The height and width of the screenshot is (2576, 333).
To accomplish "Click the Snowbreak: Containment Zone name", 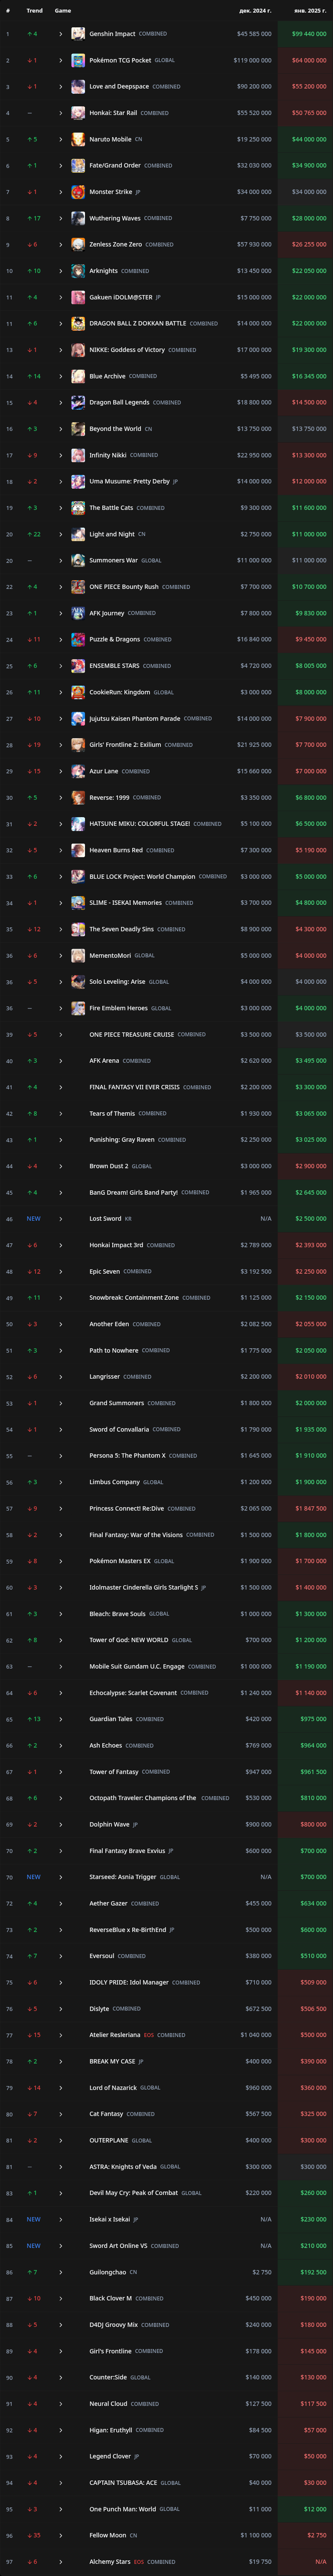I will click(x=134, y=1298).
